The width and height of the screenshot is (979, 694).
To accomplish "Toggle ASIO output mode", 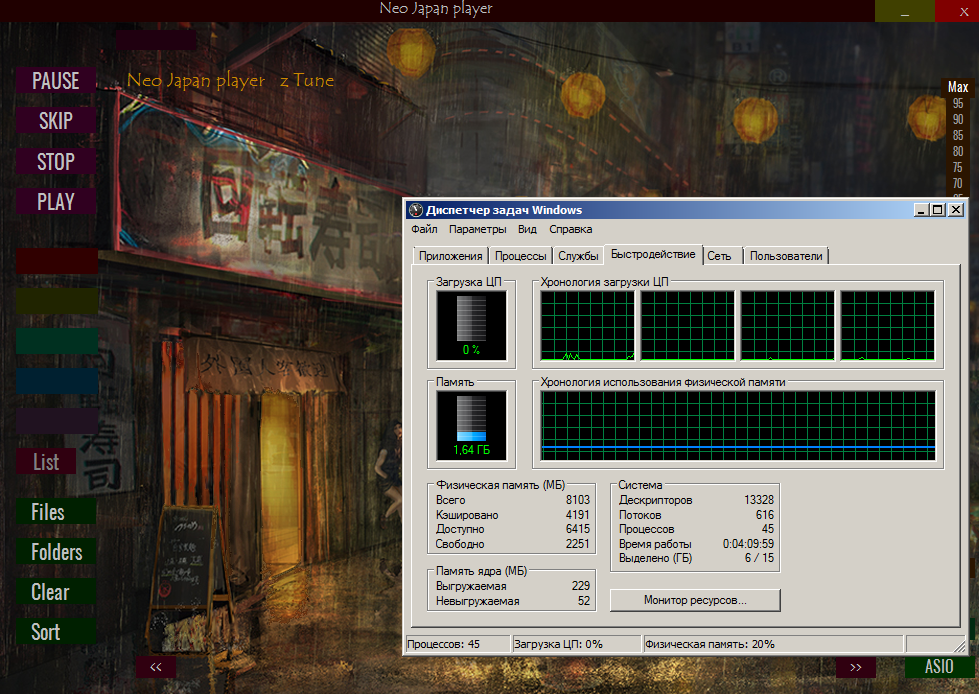I will pyautogui.click(x=939, y=667).
